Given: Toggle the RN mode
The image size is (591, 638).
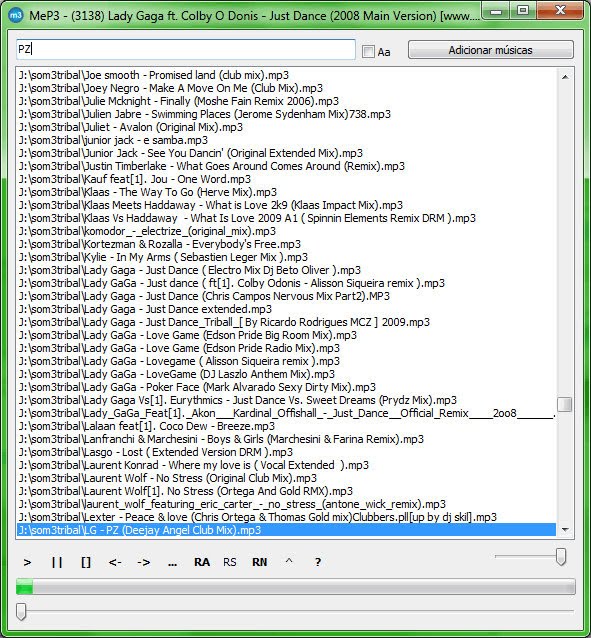Looking at the screenshot, I should [x=260, y=562].
